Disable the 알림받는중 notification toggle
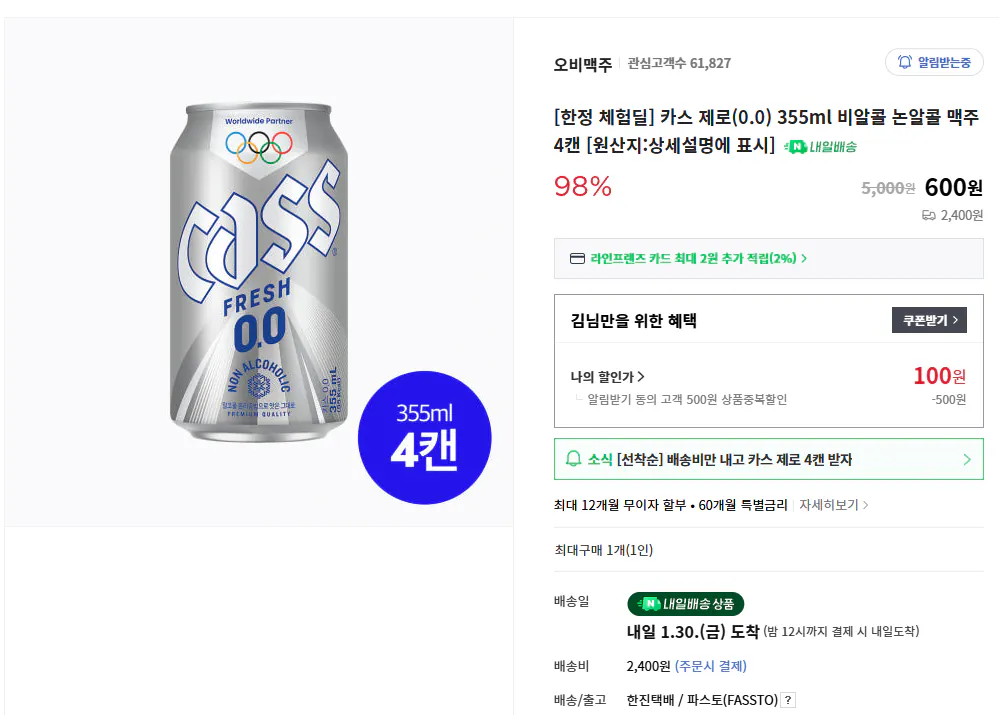999x715 pixels. tap(934, 61)
